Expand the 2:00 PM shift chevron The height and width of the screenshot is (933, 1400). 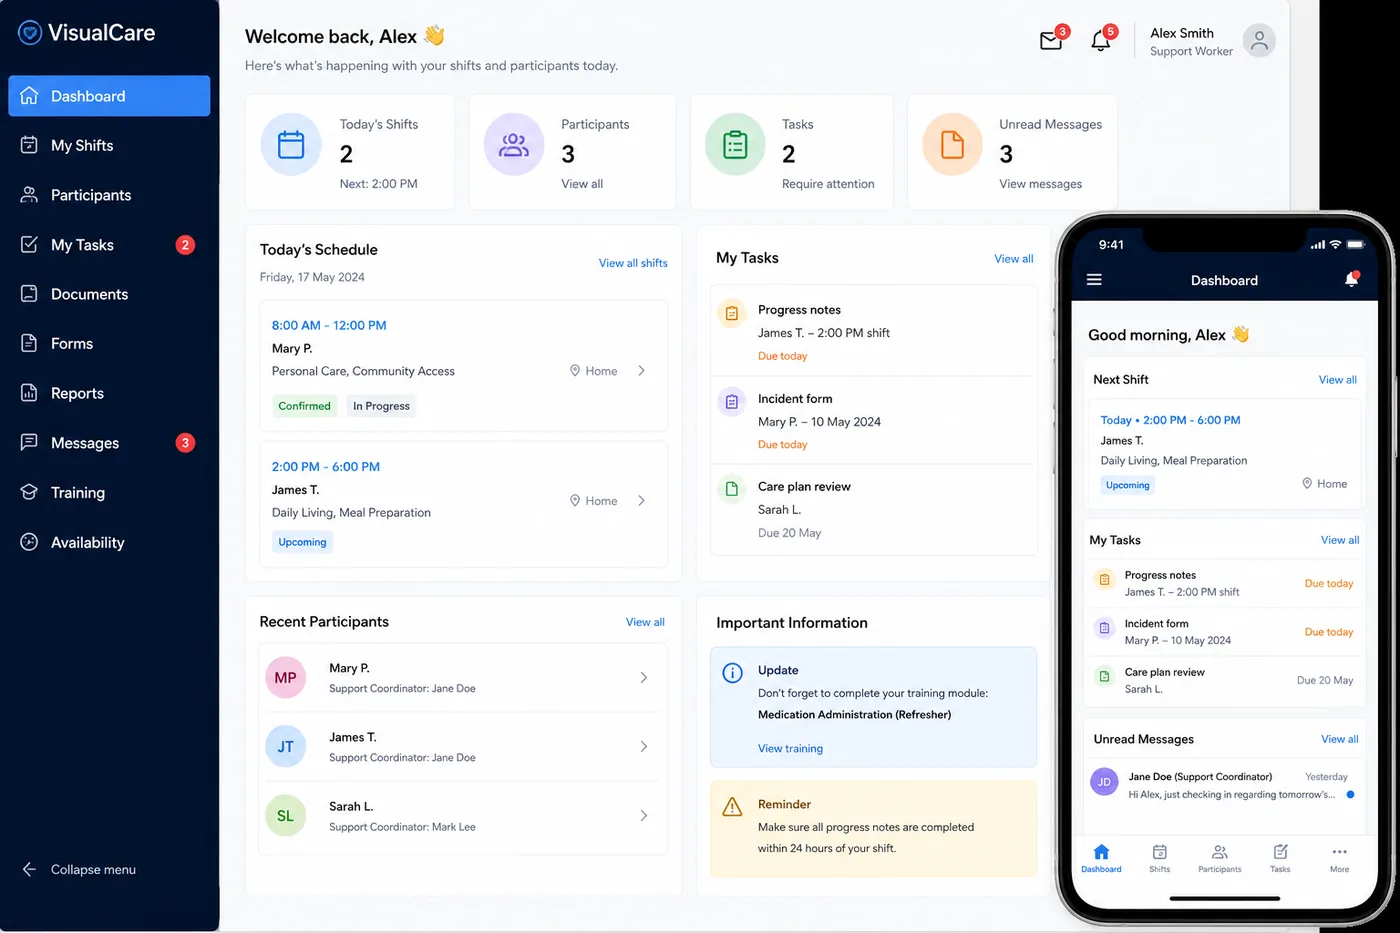(x=642, y=501)
